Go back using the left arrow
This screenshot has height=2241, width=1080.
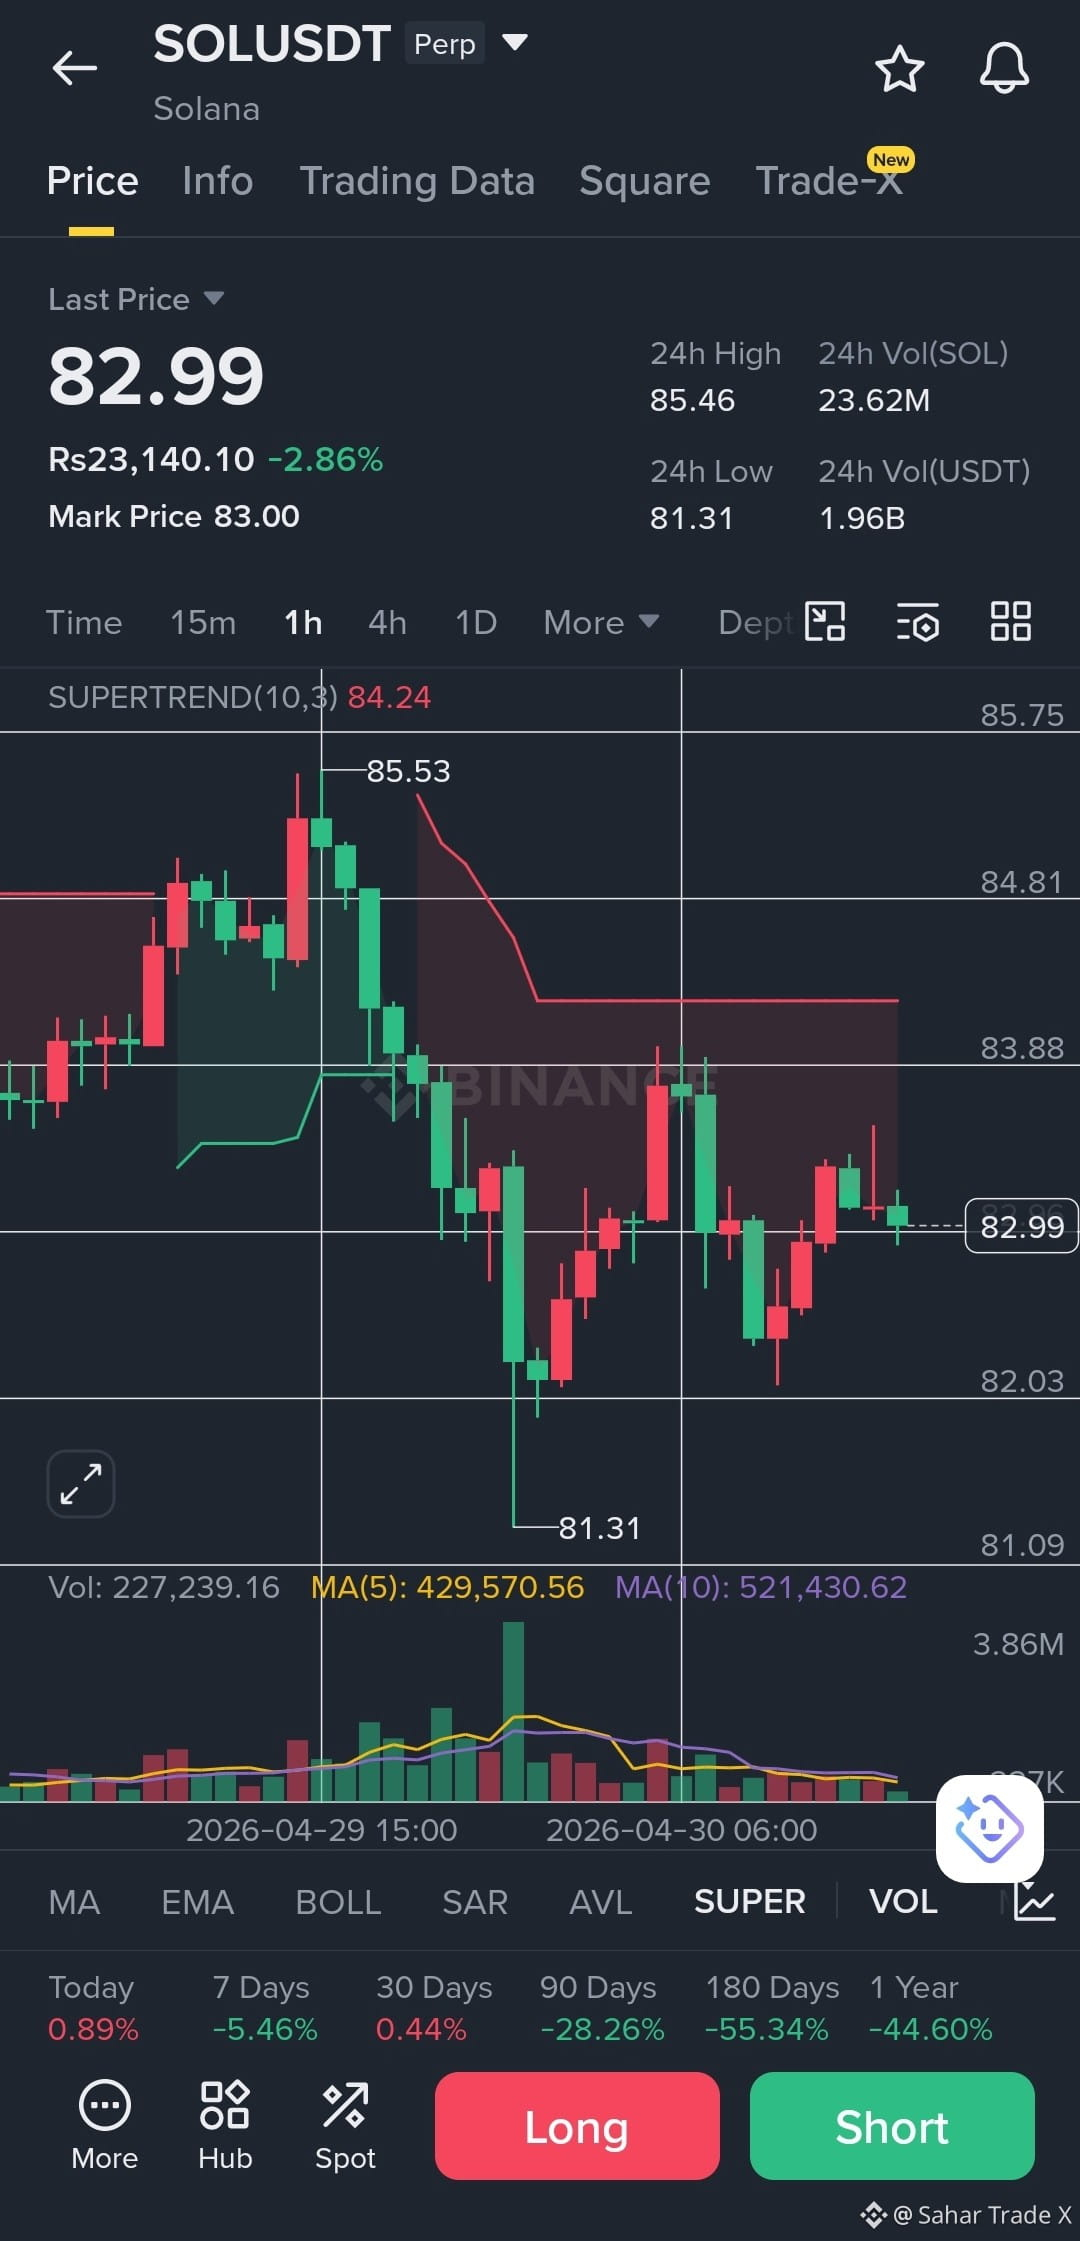(75, 68)
